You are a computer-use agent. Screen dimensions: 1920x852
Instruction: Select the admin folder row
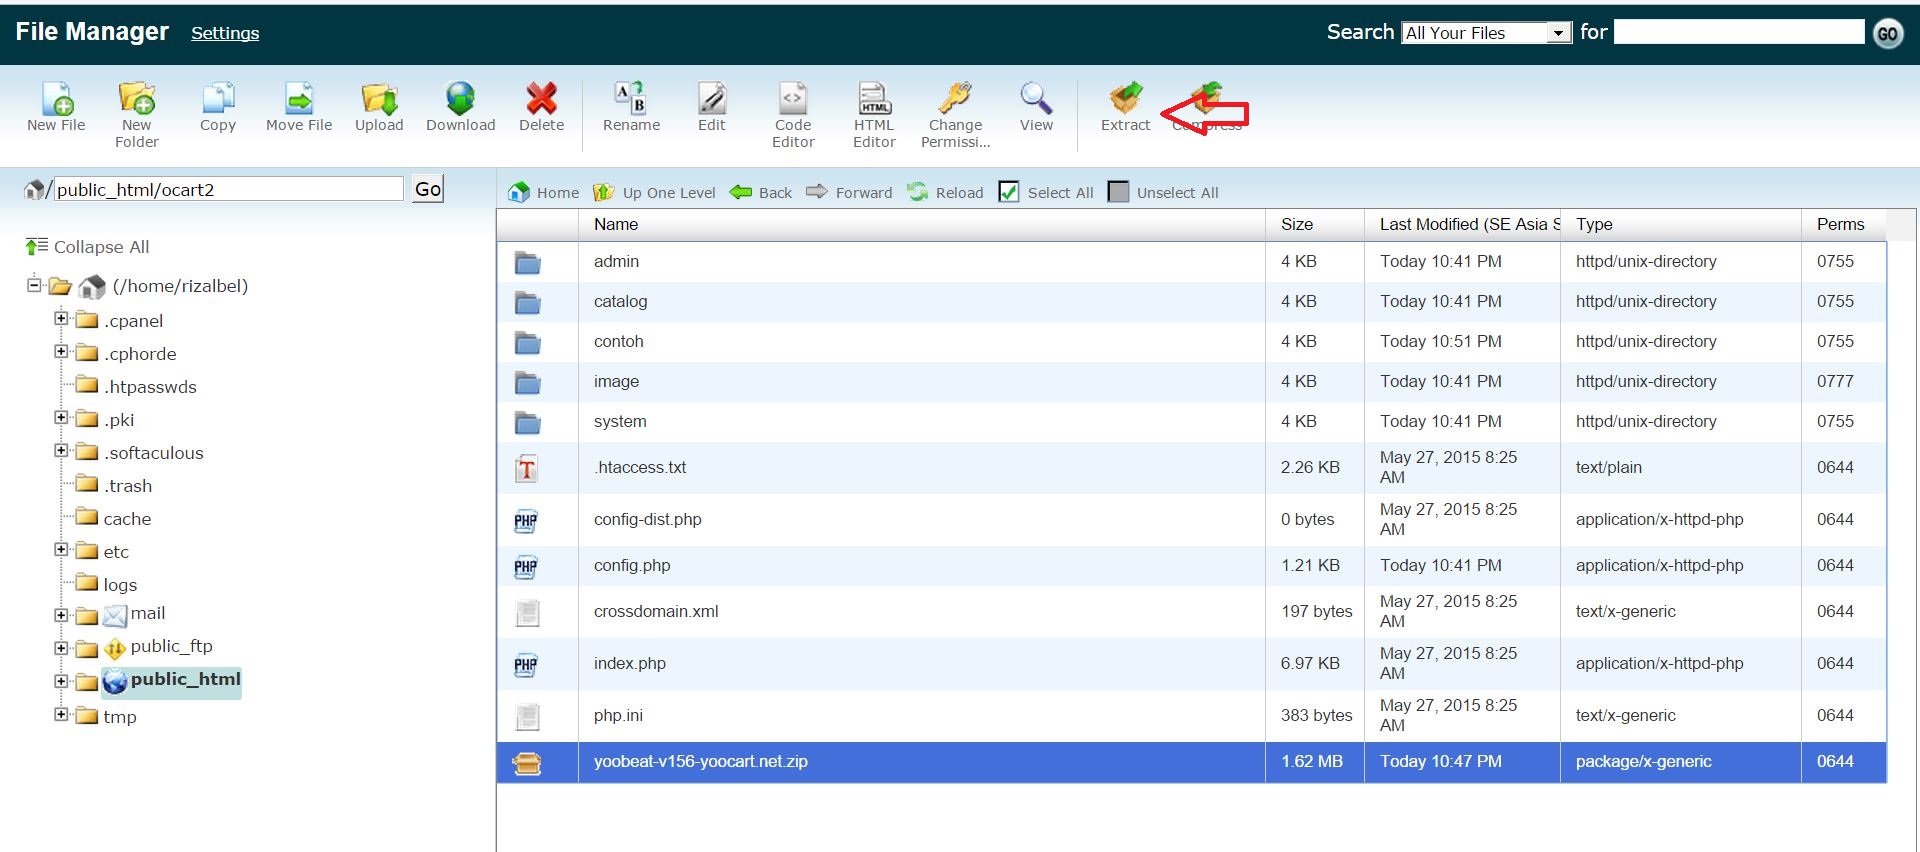(x=1191, y=262)
